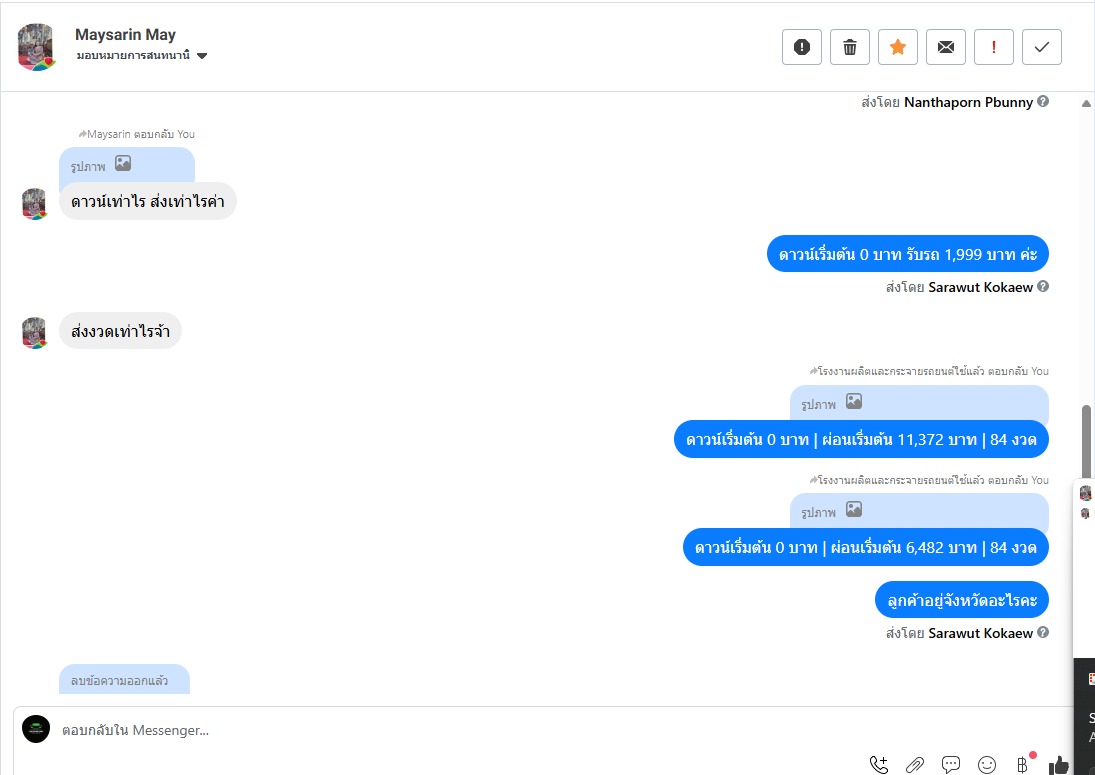Toggle the orange star follow-up icon
The image size is (1095, 775).
pos(898,47)
